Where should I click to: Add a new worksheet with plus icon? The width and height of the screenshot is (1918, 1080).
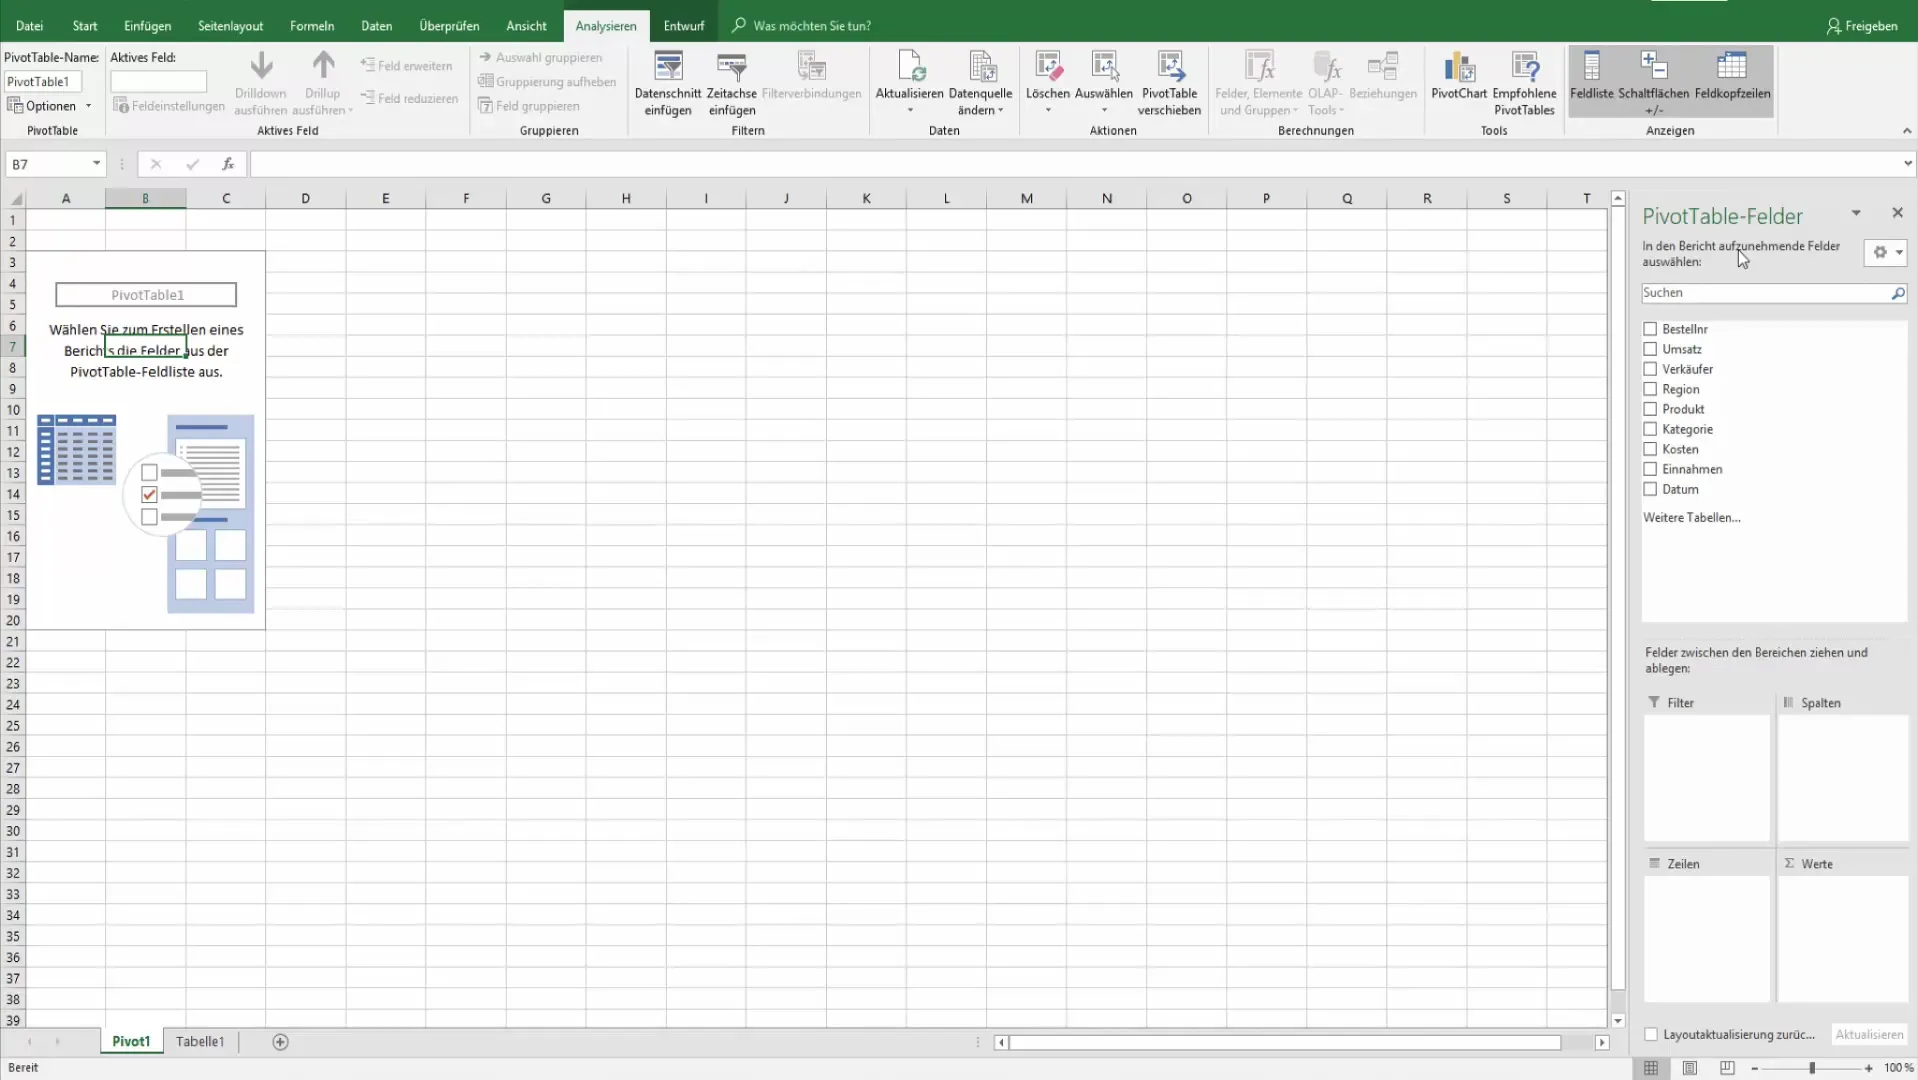(281, 1042)
